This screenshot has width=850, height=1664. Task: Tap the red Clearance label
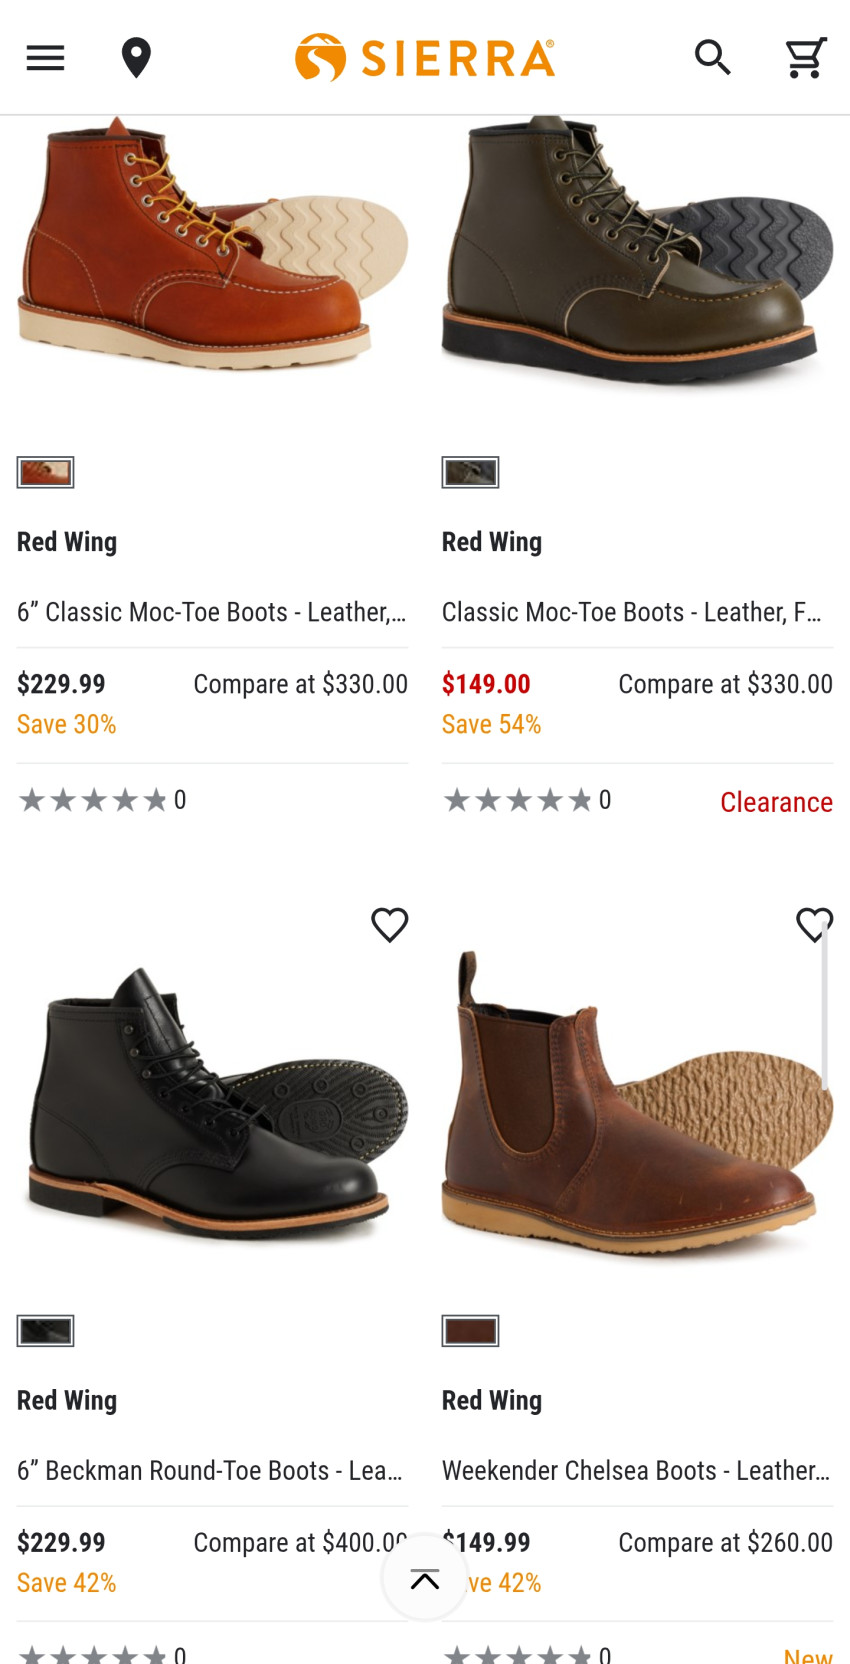[776, 802]
